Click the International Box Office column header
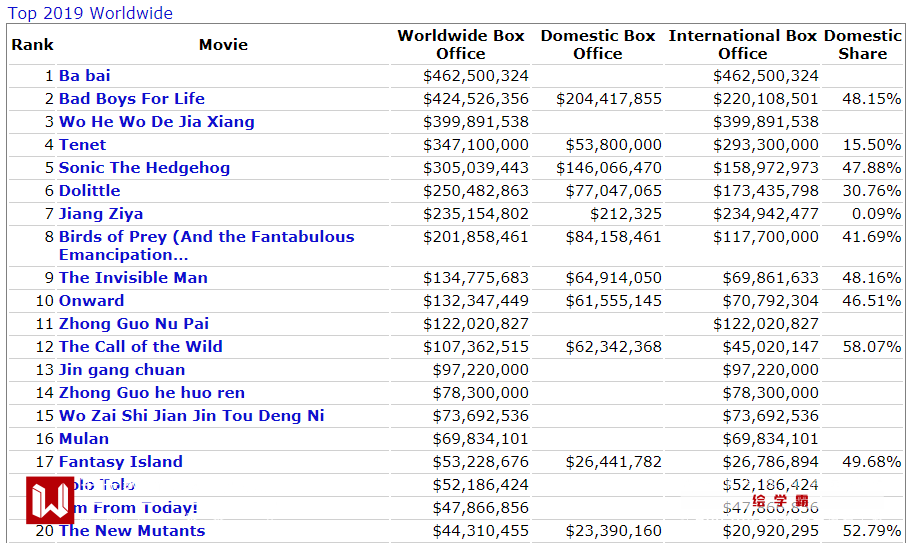910x543 pixels. (x=742, y=44)
